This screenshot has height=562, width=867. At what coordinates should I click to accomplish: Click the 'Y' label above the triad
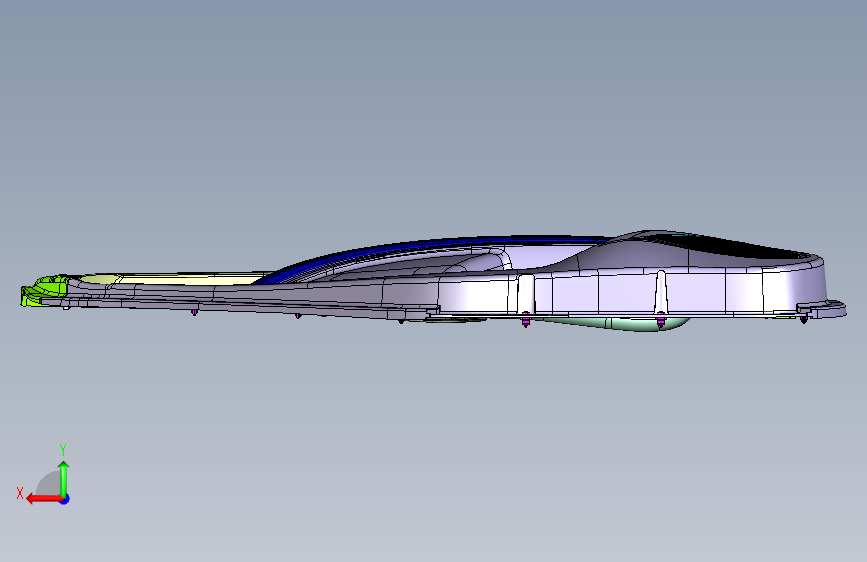pyautogui.click(x=63, y=450)
